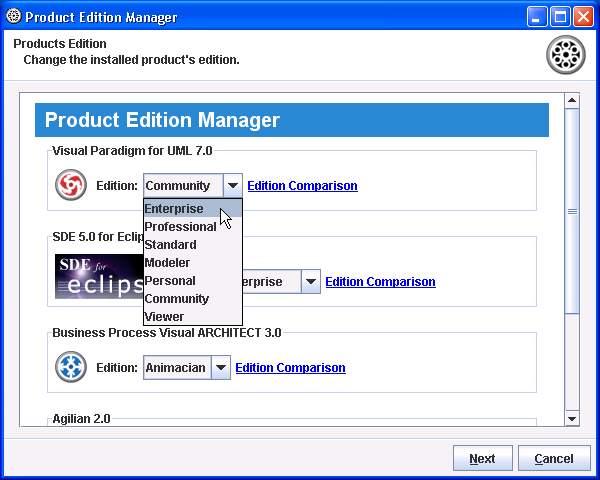Open Edition Comparison link for Business Process Visual ARCHITECT
This screenshot has width=600, height=480.
(x=290, y=367)
